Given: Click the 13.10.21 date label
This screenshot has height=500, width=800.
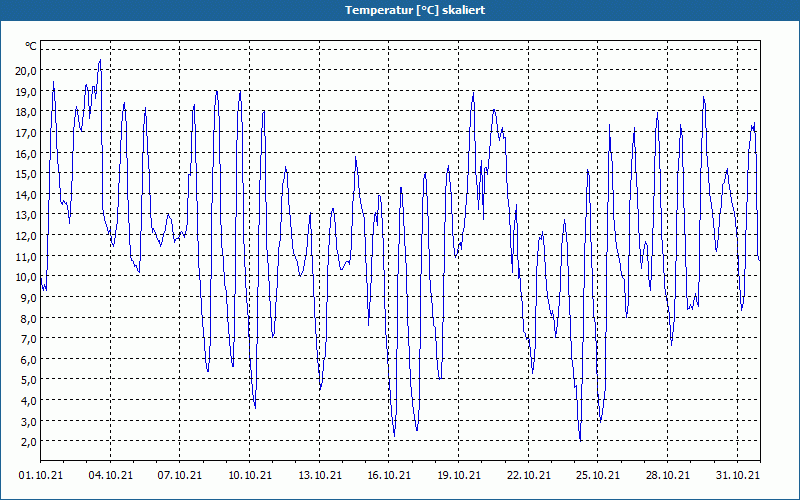Looking at the screenshot, I should click(x=319, y=476).
